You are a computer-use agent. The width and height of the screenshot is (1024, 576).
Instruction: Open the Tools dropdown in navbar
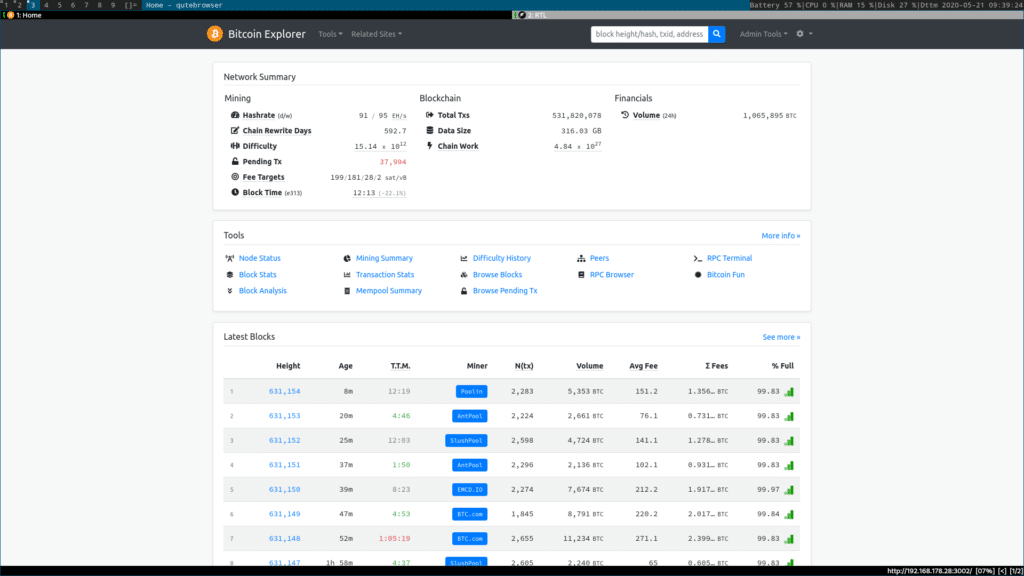pos(330,34)
